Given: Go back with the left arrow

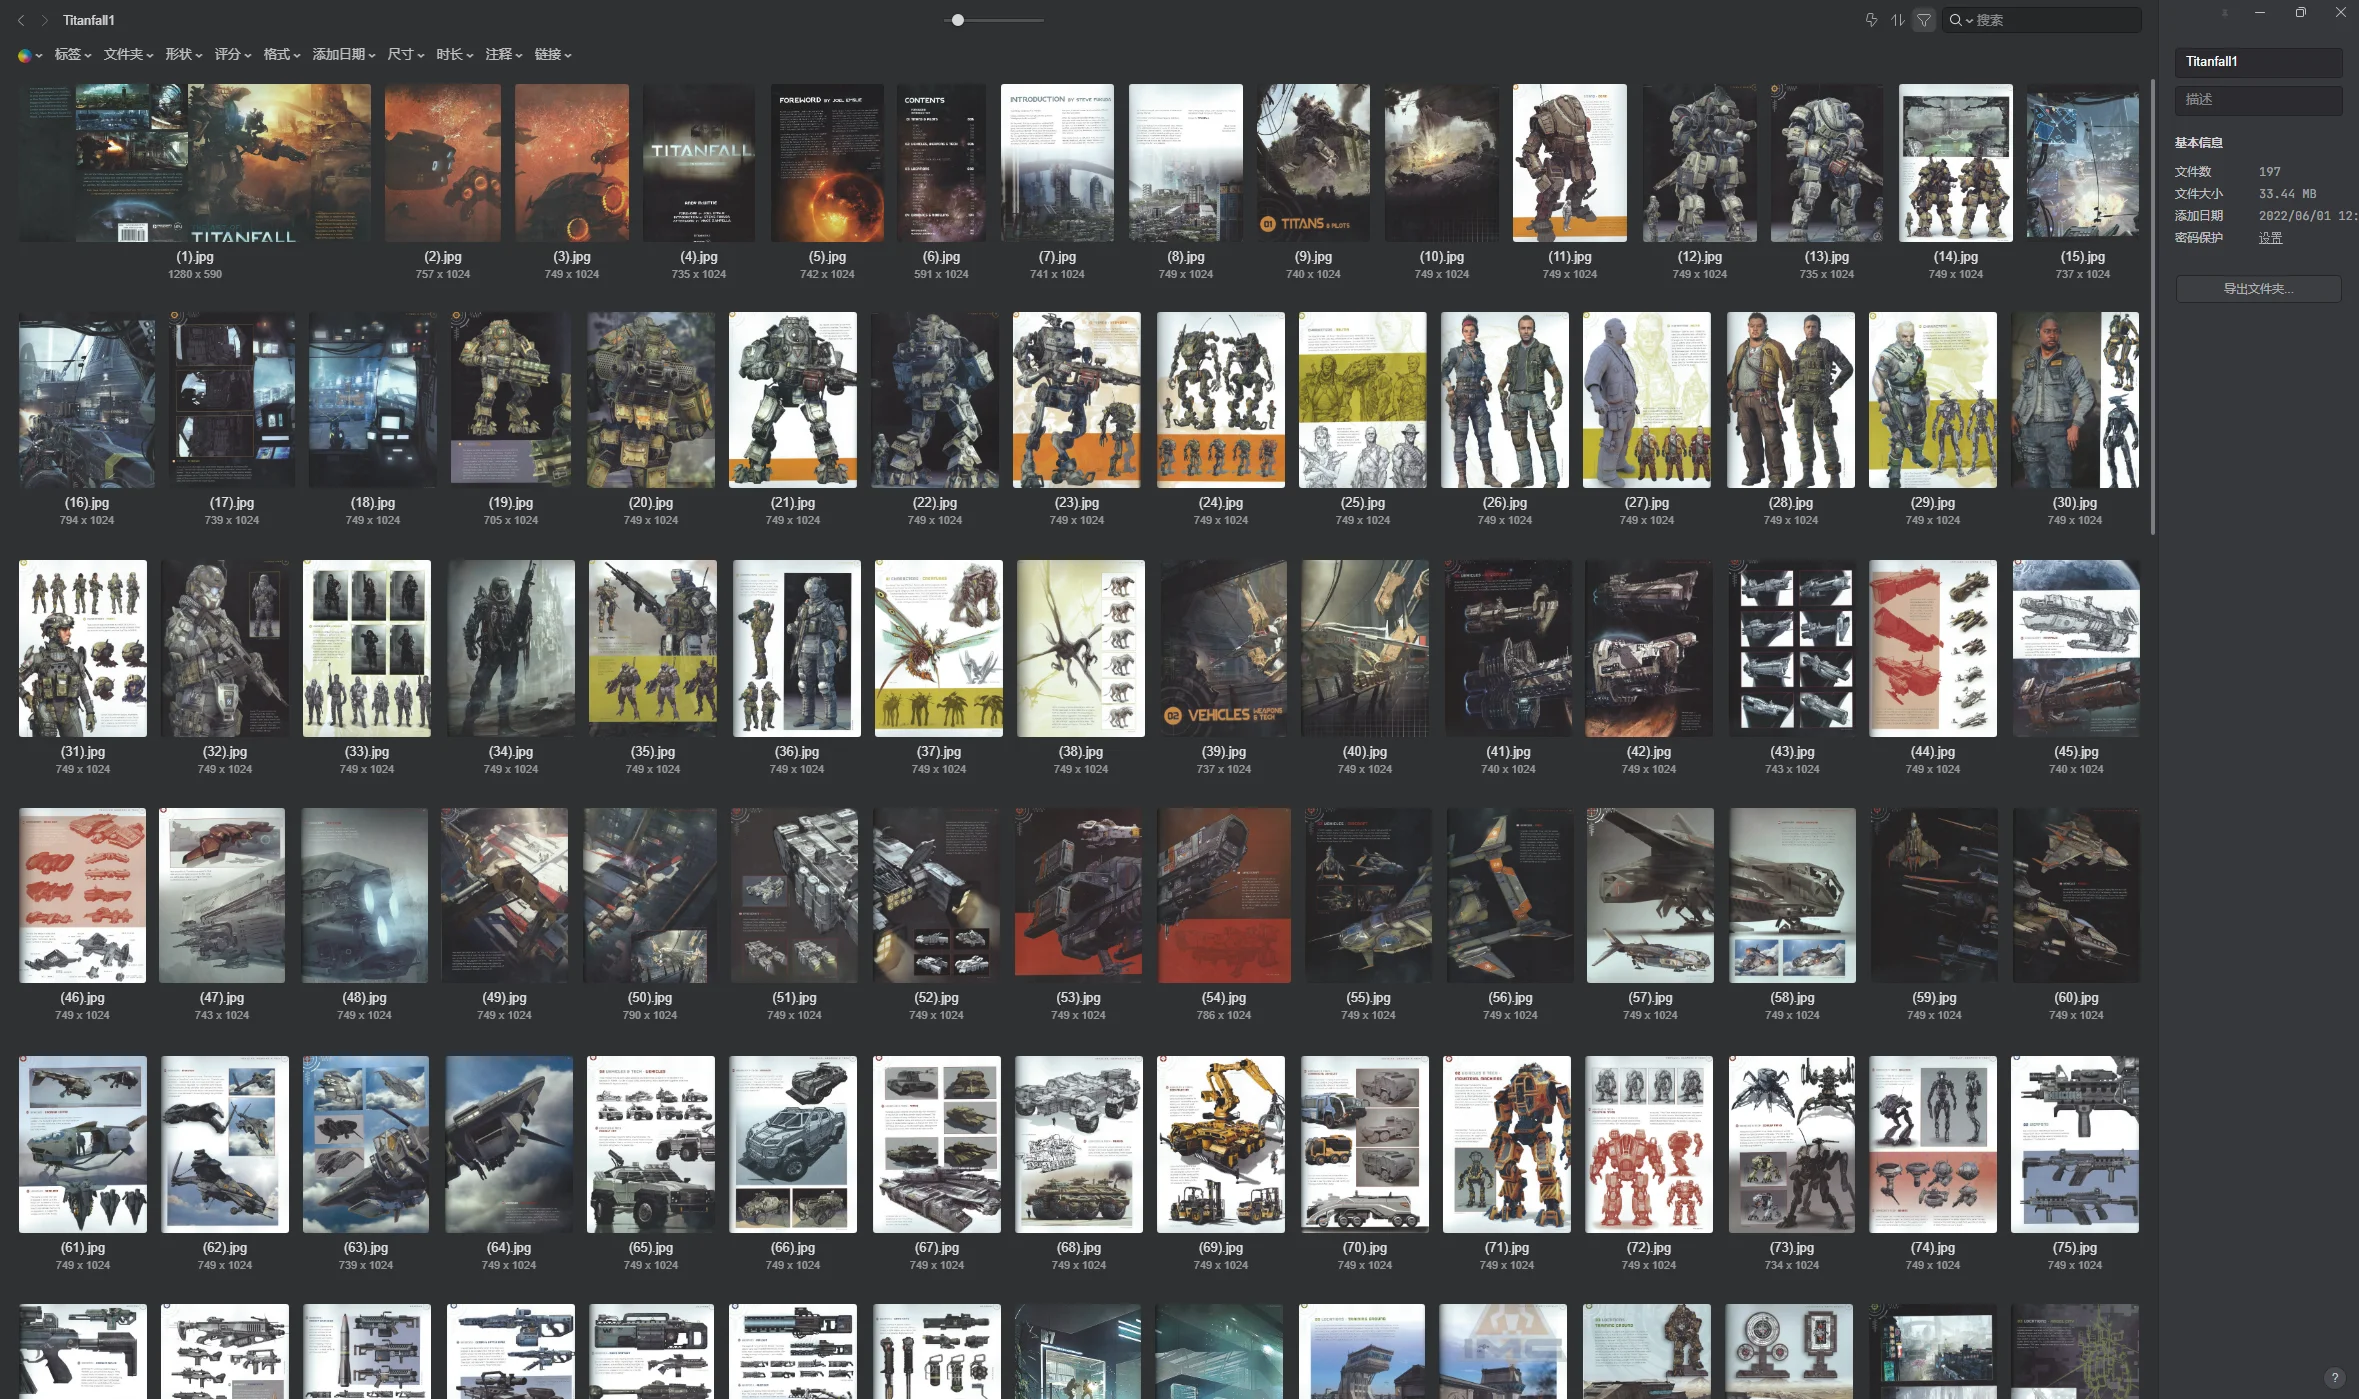Looking at the screenshot, I should click(x=21, y=20).
